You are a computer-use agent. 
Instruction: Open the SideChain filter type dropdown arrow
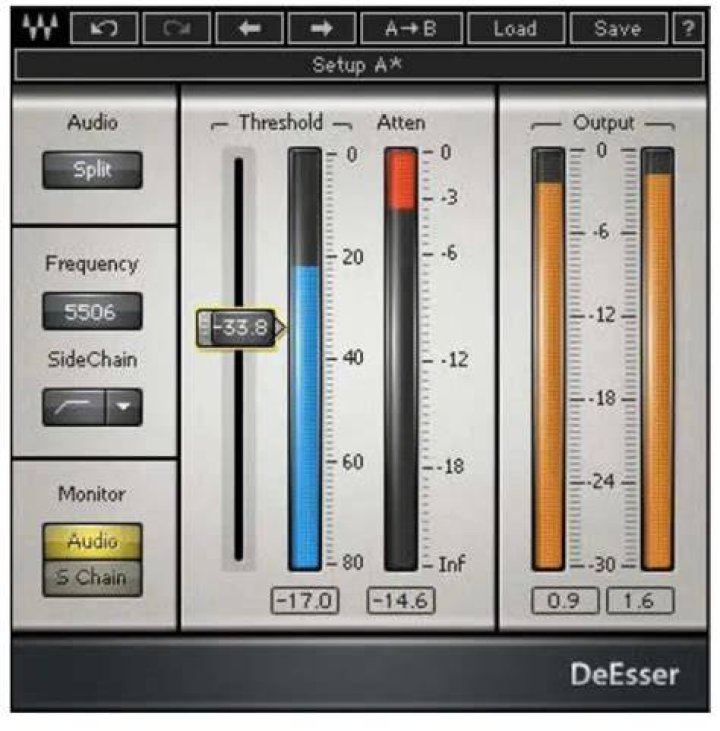point(124,407)
